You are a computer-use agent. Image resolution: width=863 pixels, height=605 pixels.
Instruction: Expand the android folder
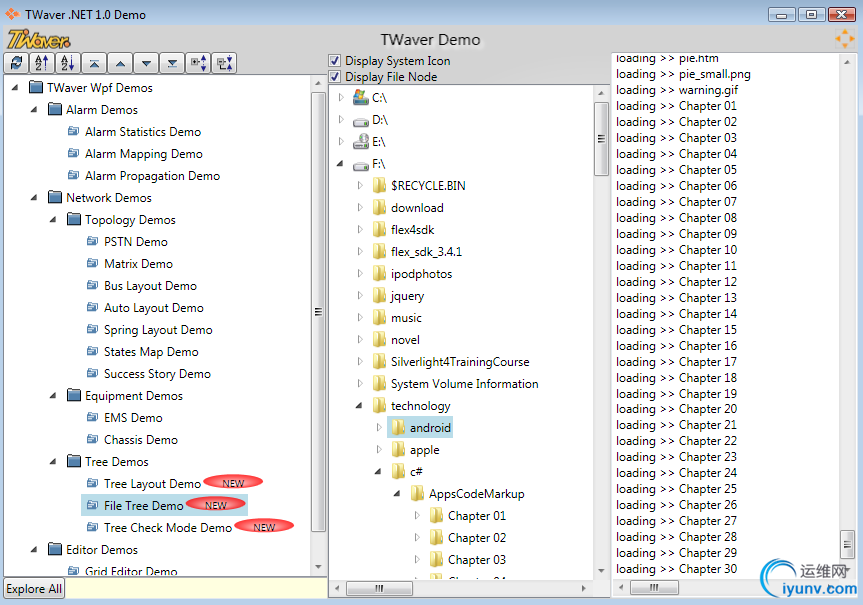tap(379, 428)
